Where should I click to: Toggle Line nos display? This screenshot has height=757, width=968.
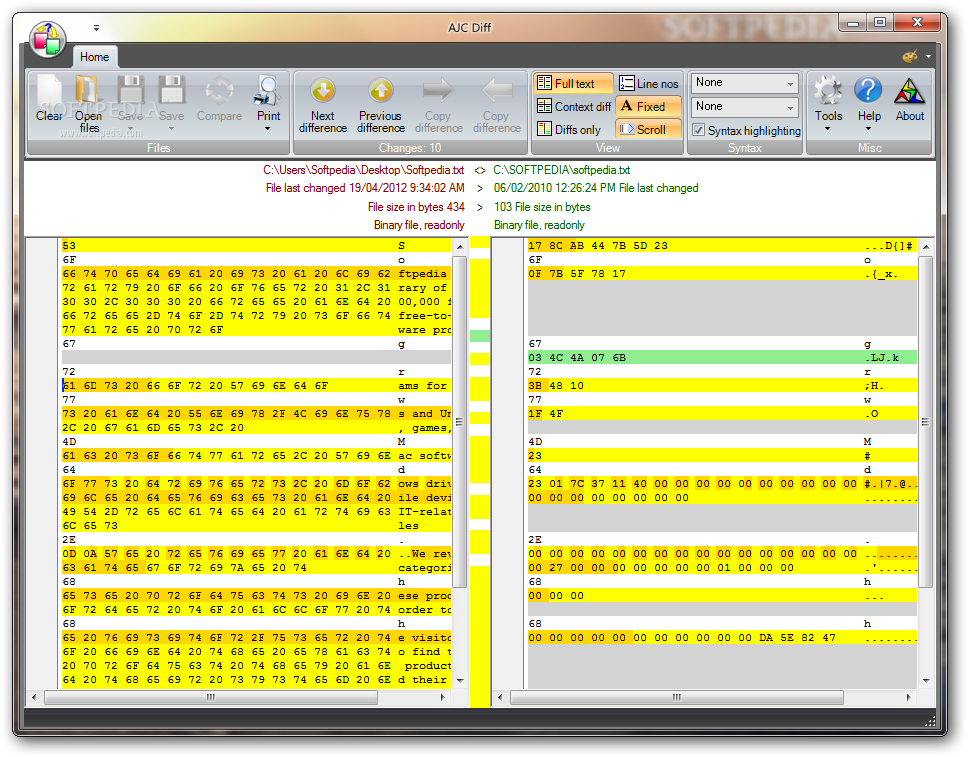(648, 83)
